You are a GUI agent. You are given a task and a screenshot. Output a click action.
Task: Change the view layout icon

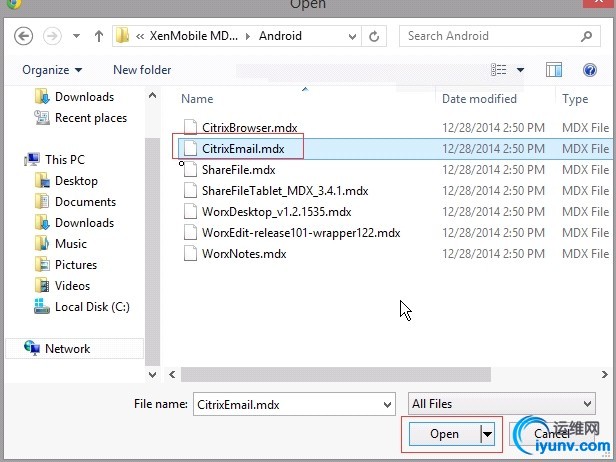click(499, 70)
